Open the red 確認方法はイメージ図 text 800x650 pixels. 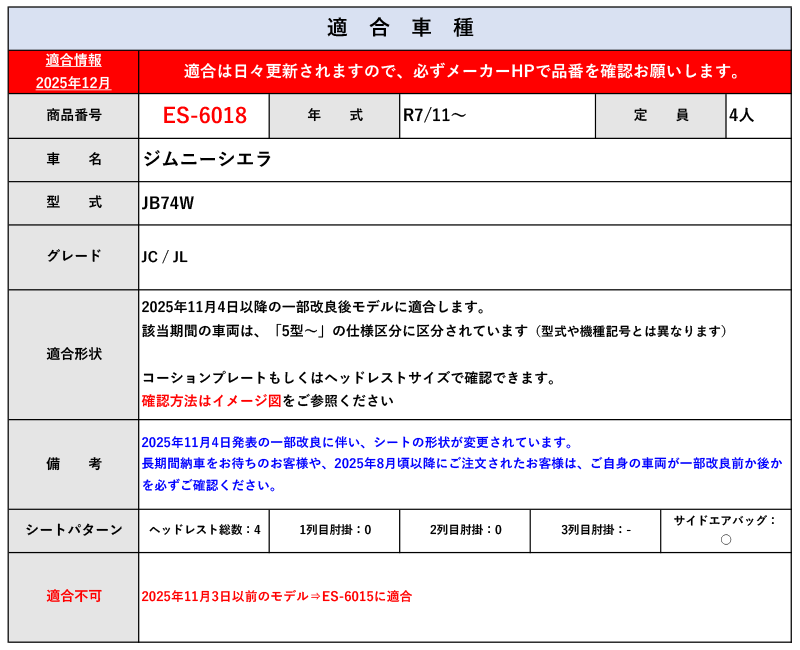(211, 400)
